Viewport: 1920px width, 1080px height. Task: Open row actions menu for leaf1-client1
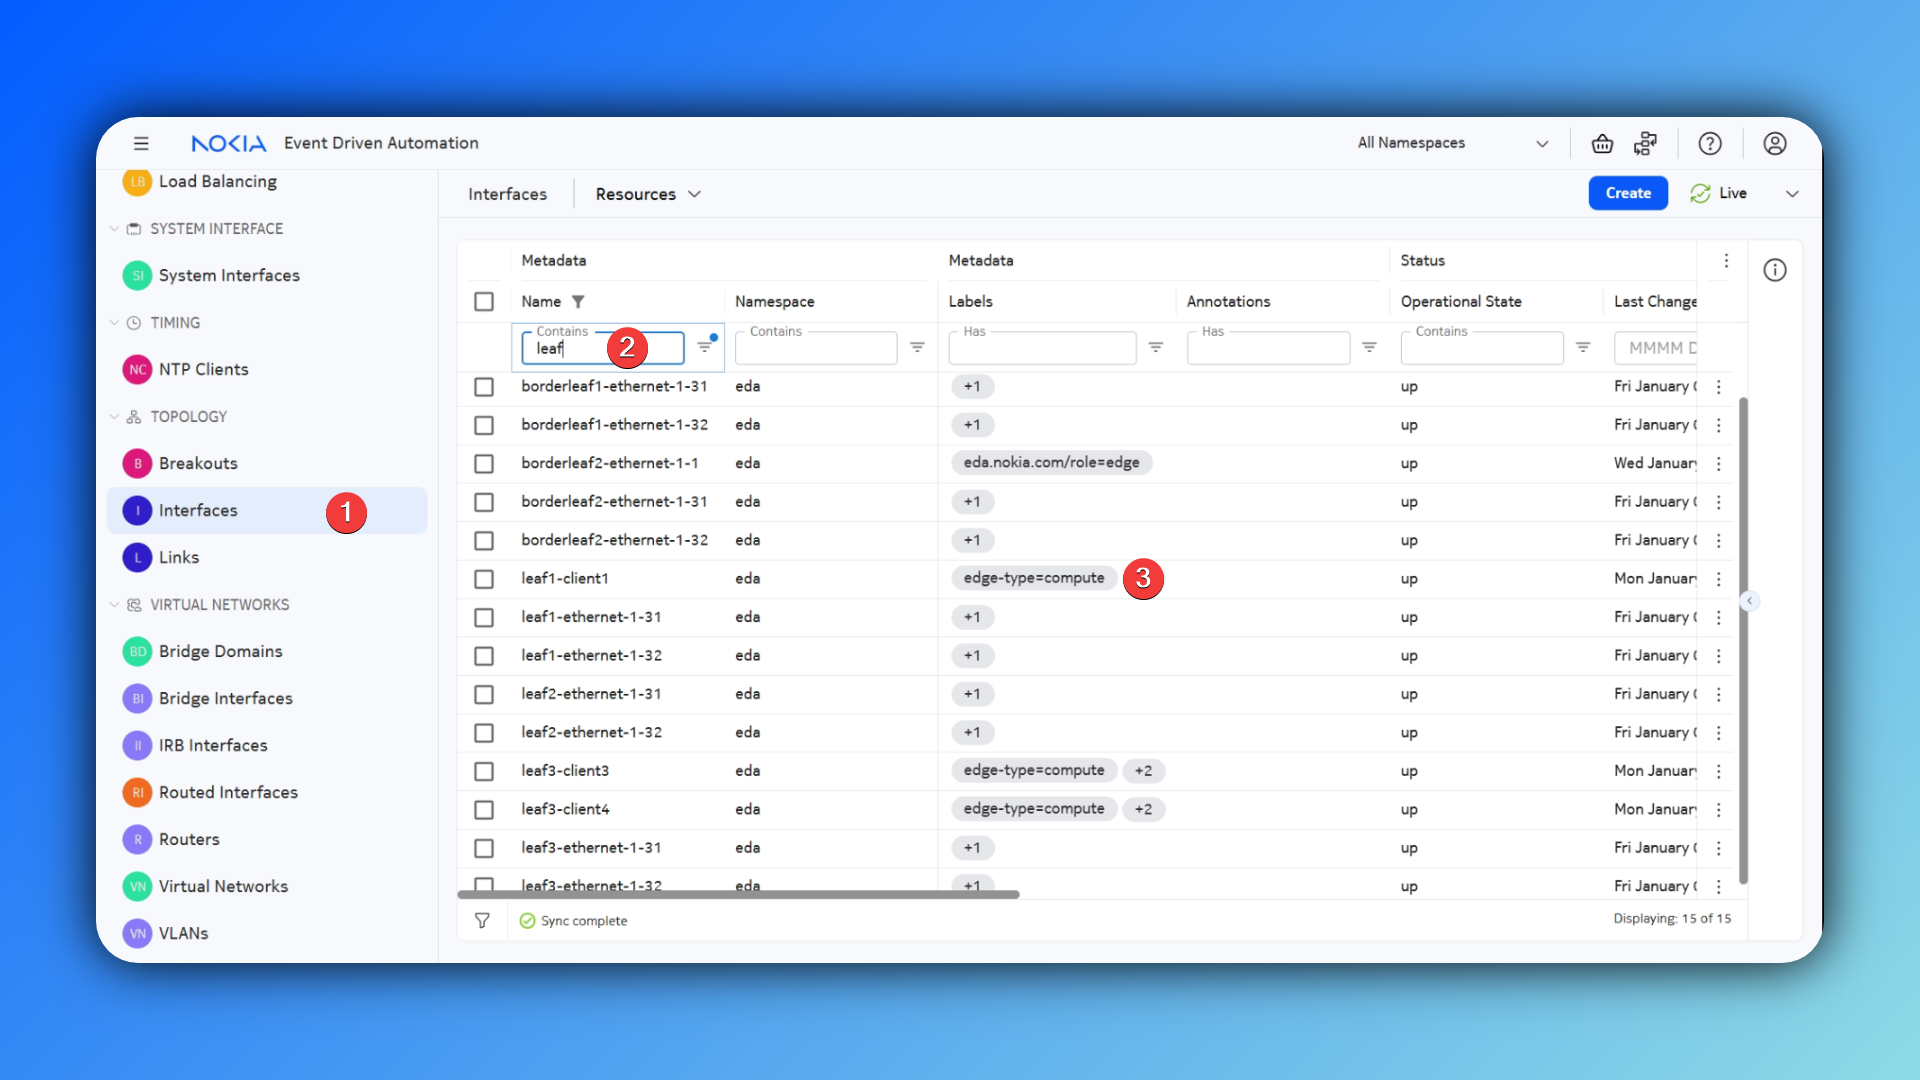click(1719, 579)
